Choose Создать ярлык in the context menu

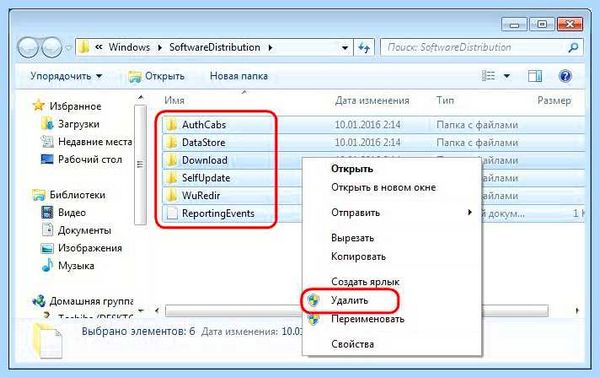tap(365, 282)
